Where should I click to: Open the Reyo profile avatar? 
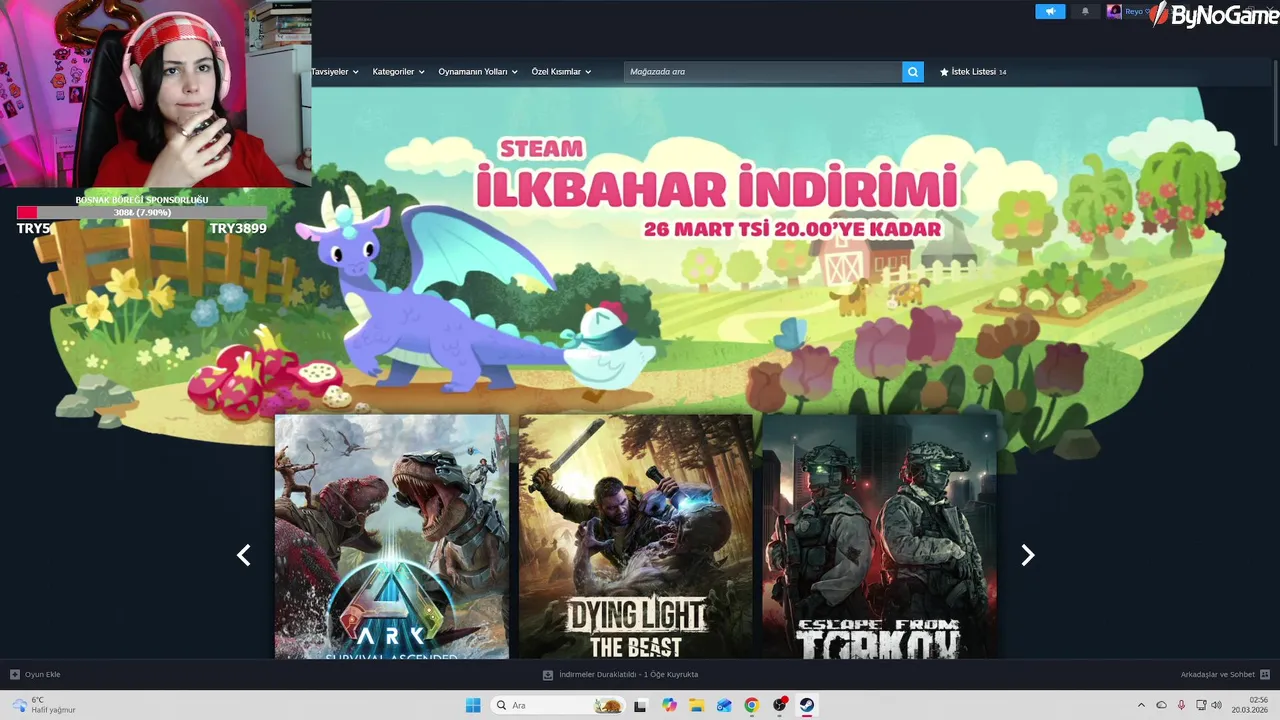(x=1114, y=12)
